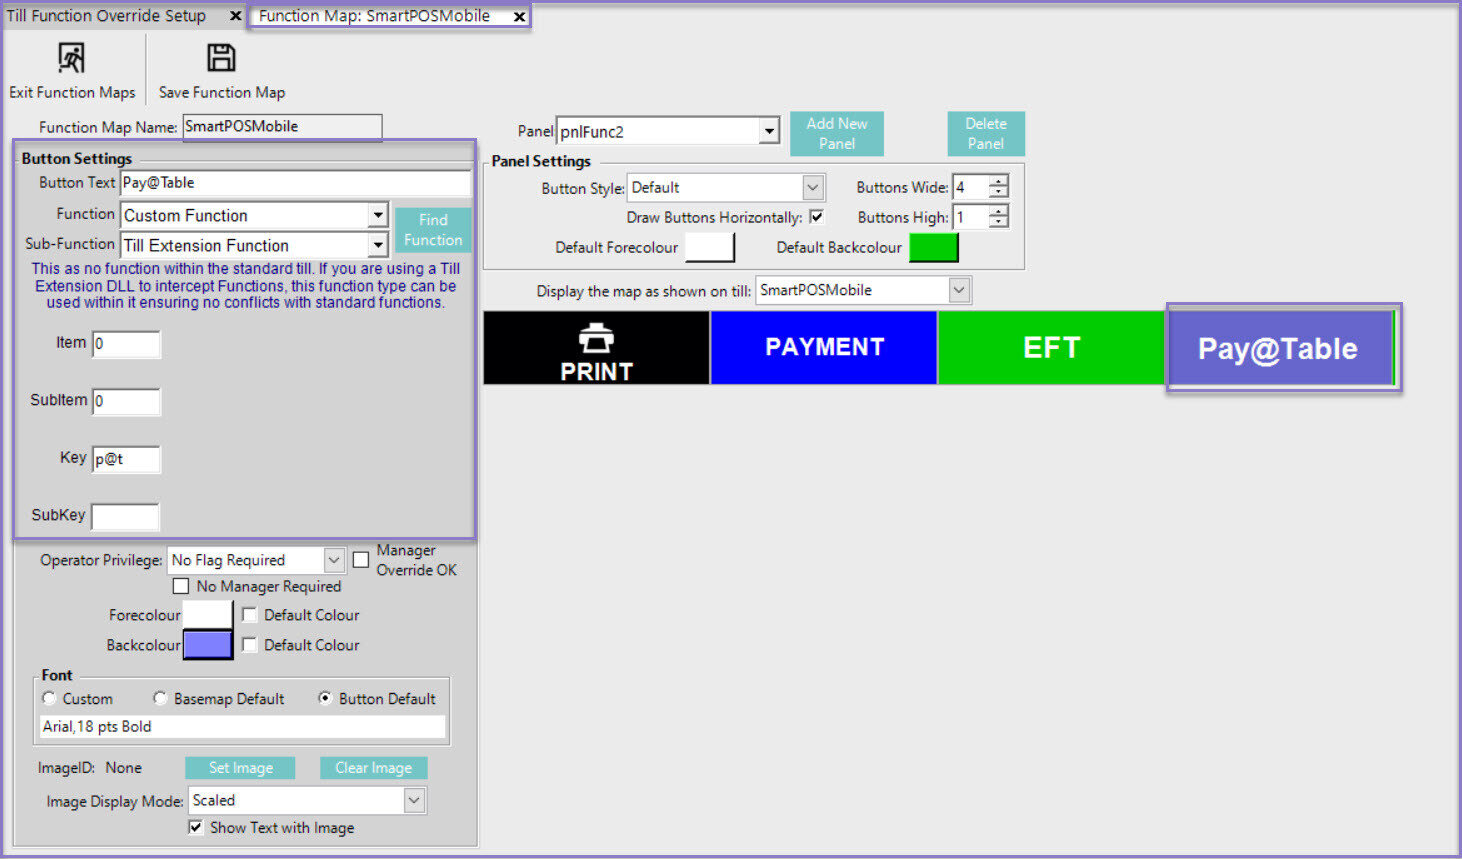Viewport: 1462px width, 859px height.
Task: Select the PAYMENT map button
Action: 824,348
